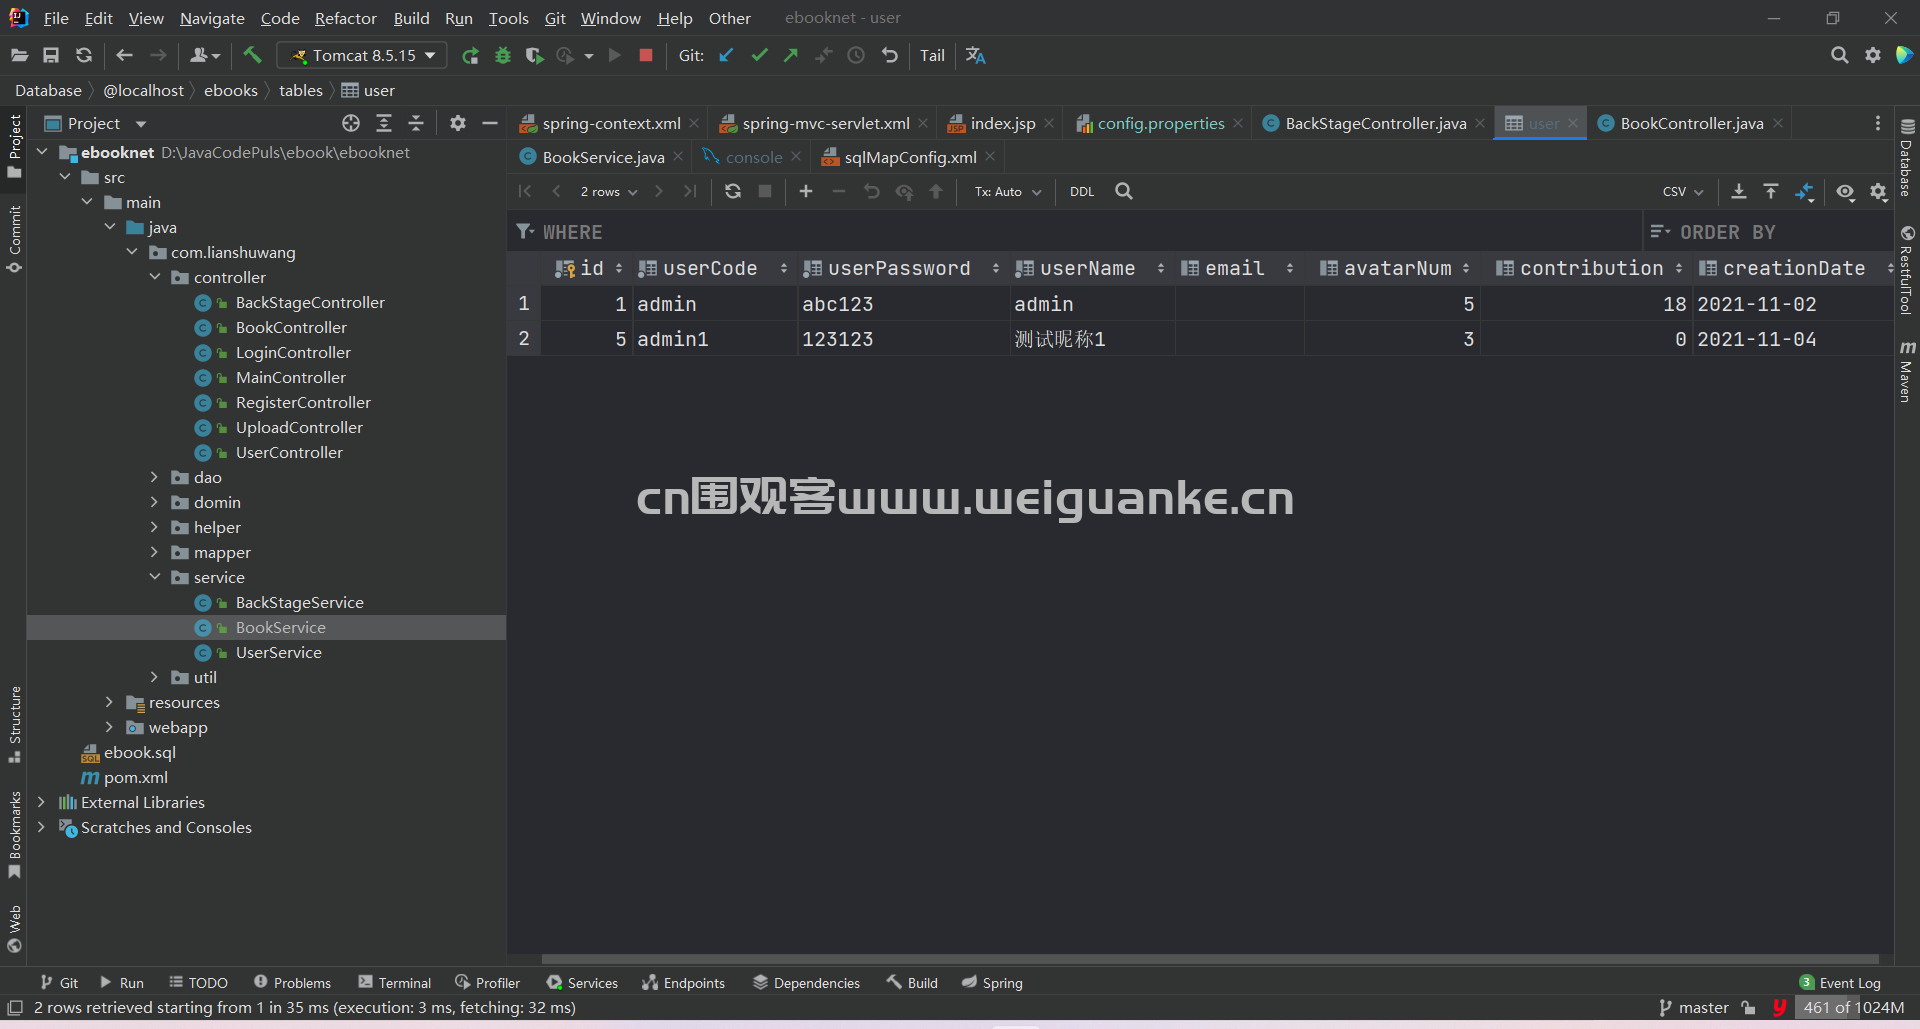Screen dimensions: 1920x1029
Task: Click the Debug bug icon
Action: (x=503, y=56)
